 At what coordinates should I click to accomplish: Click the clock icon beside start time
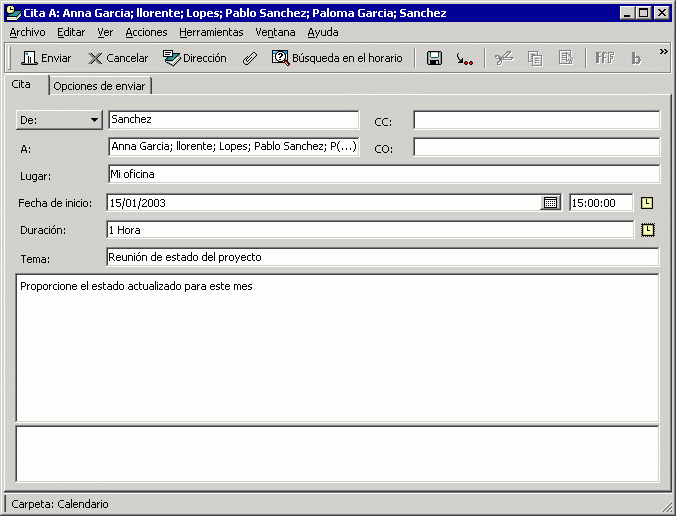pyautogui.click(x=647, y=203)
